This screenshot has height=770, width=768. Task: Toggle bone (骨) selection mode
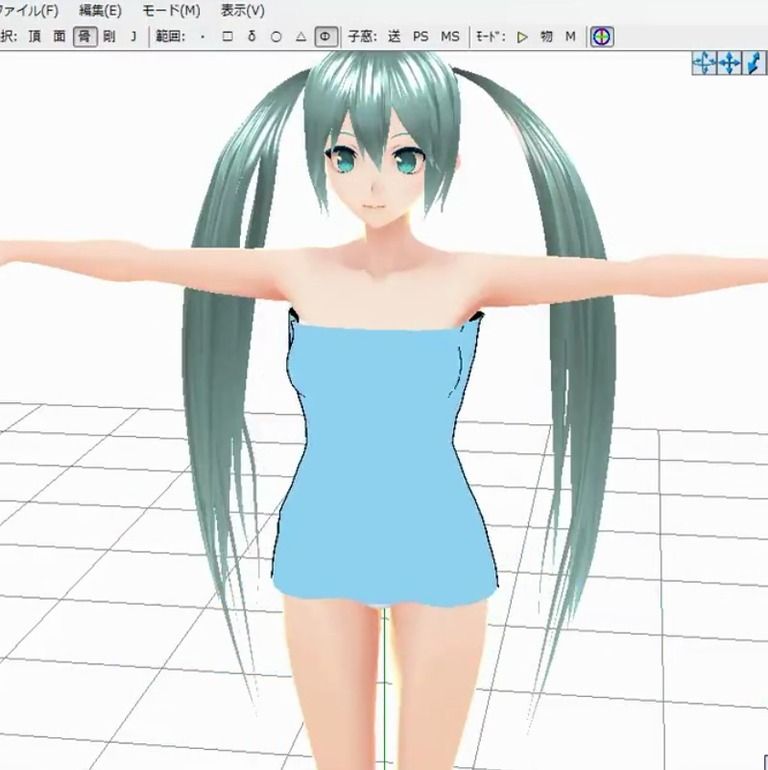[x=85, y=36]
